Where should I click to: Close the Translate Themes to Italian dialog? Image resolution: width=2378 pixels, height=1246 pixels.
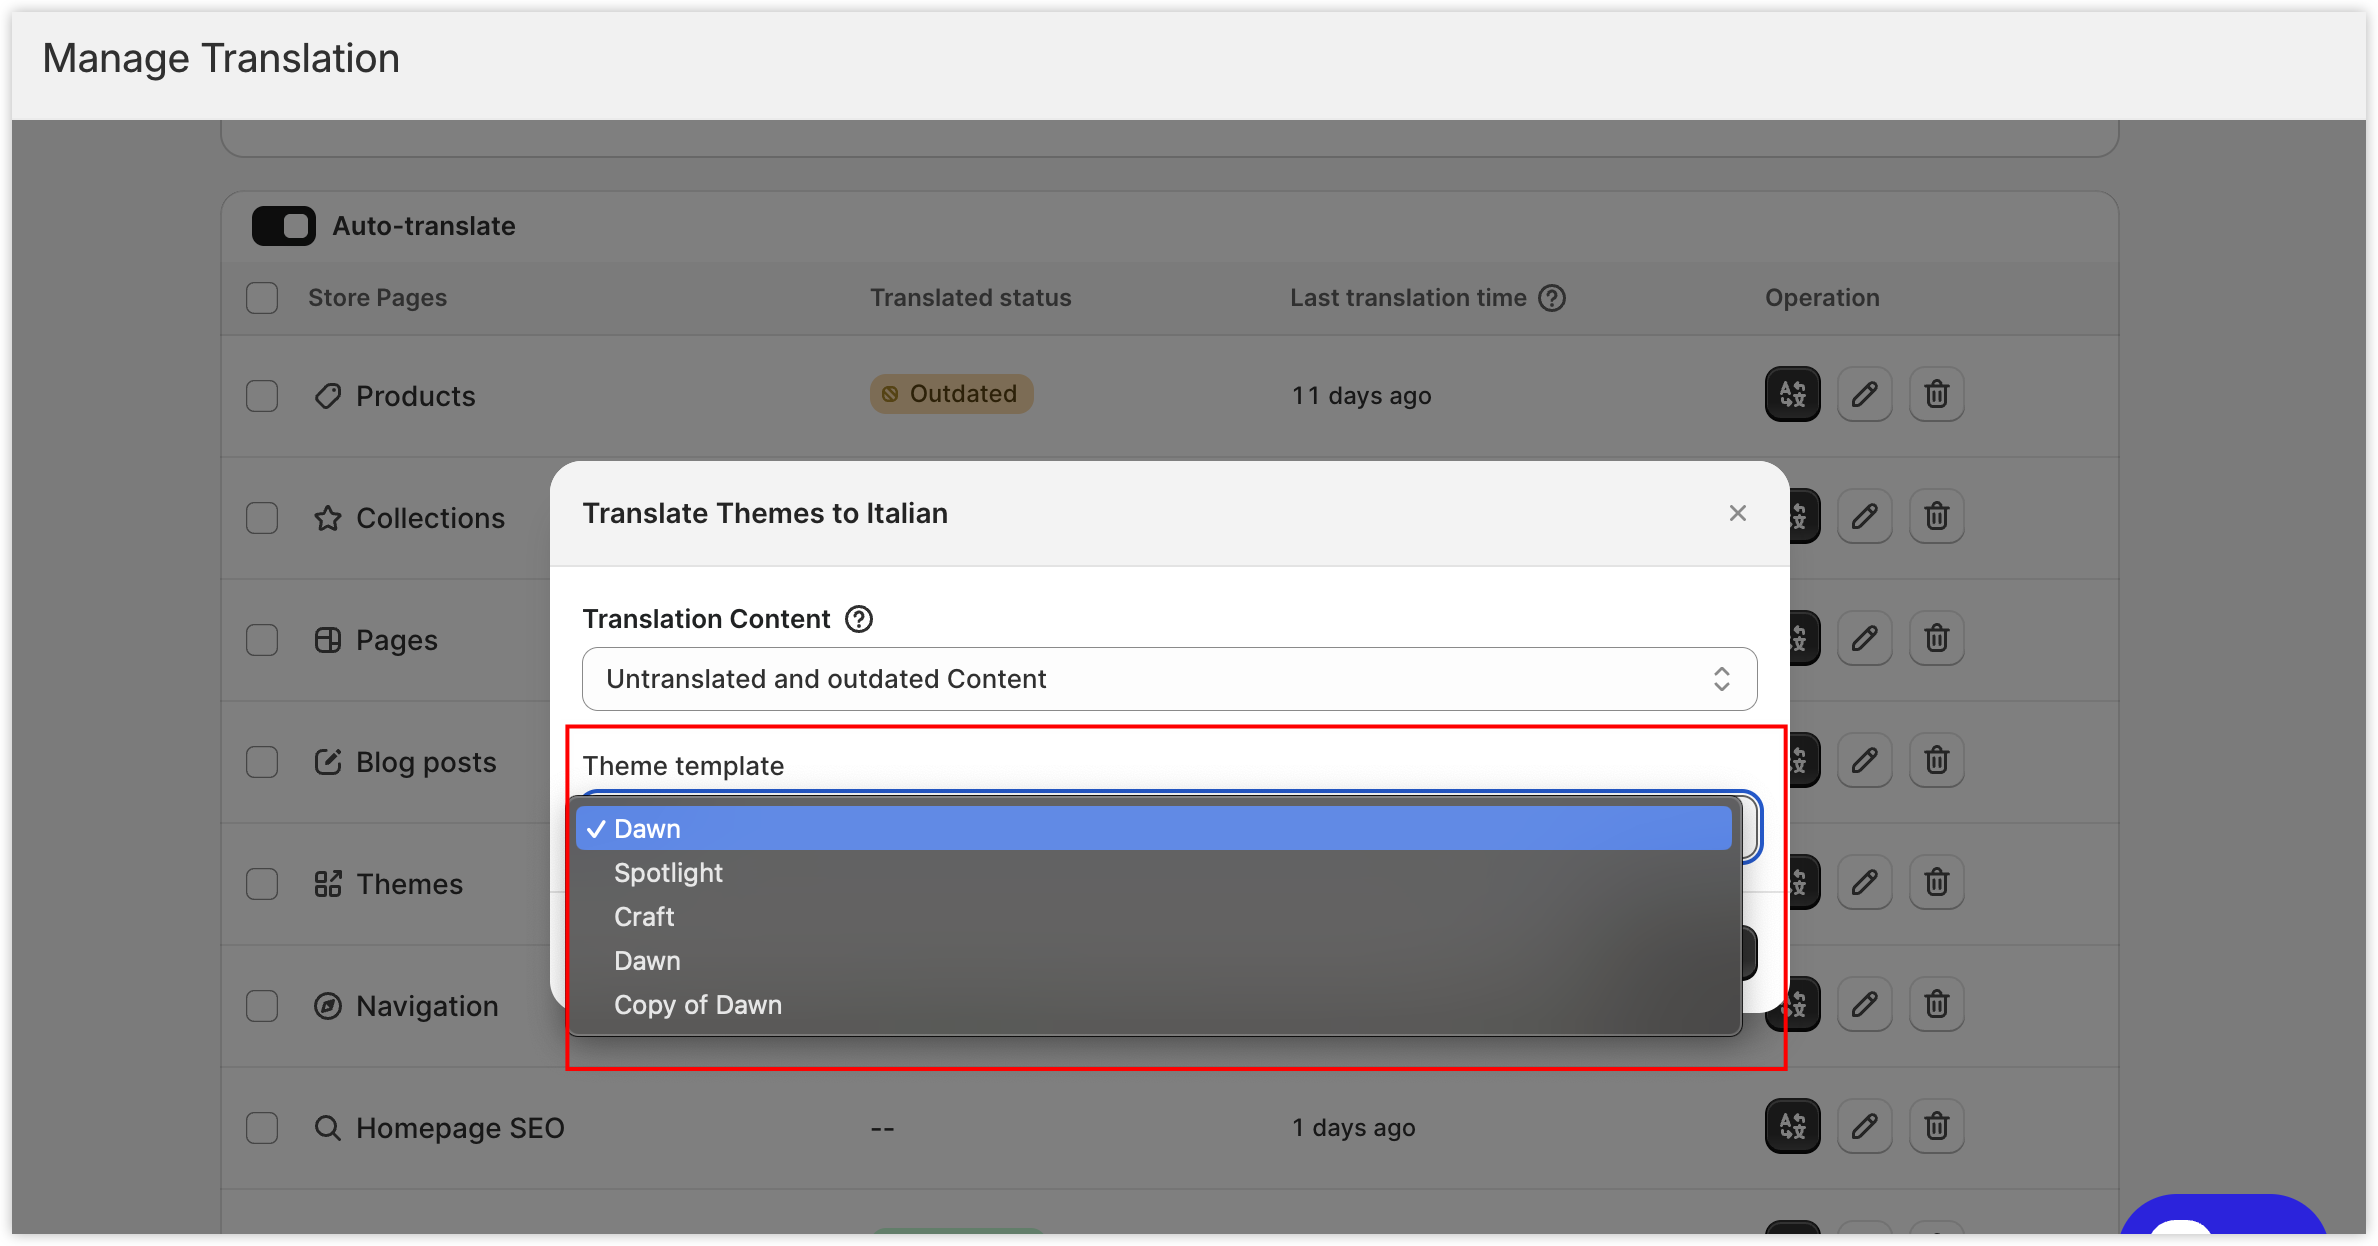(1737, 513)
